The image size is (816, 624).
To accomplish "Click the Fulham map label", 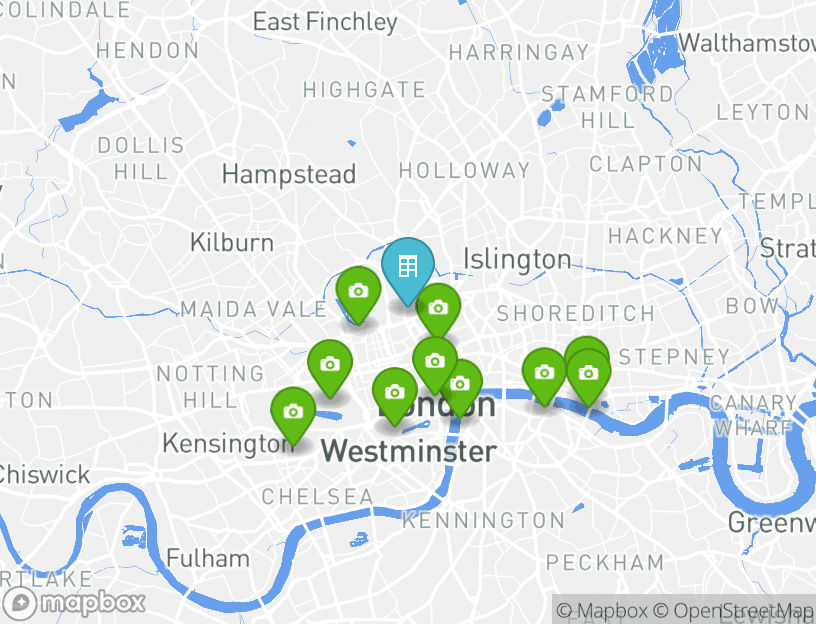I will (208, 558).
